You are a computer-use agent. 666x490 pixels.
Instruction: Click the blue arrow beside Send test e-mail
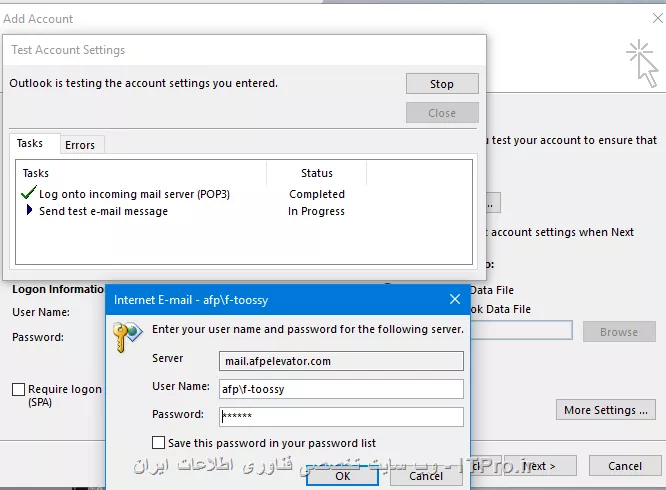click(29, 210)
